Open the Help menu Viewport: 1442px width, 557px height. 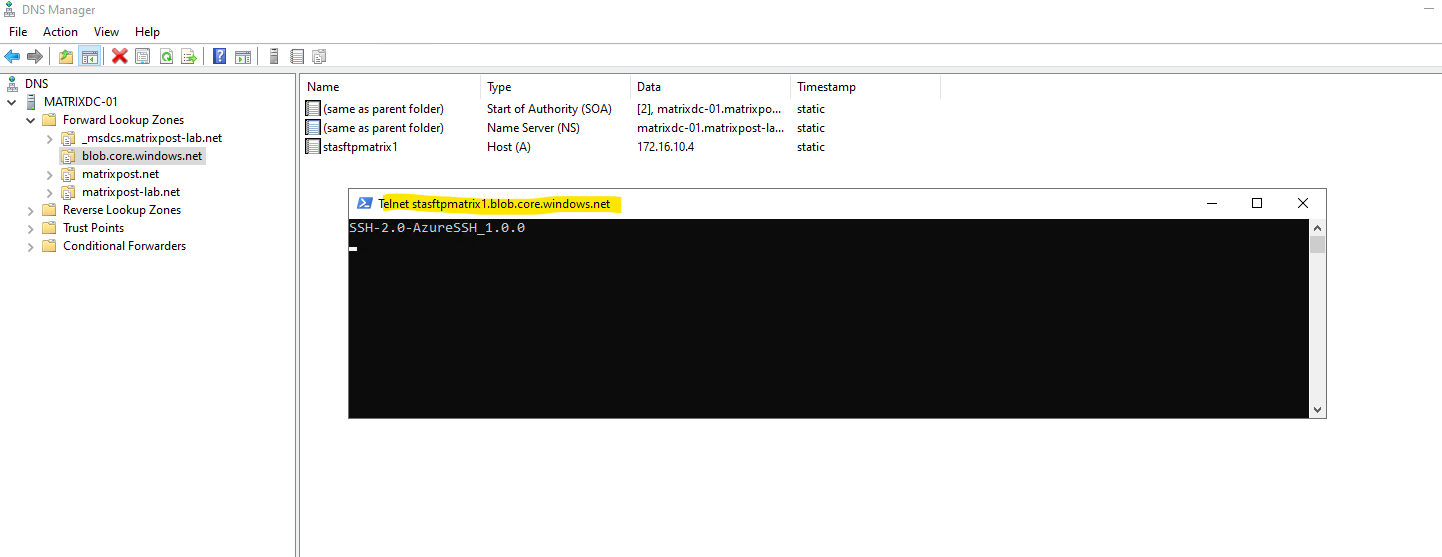pyautogui.click(x=147, y=32)
